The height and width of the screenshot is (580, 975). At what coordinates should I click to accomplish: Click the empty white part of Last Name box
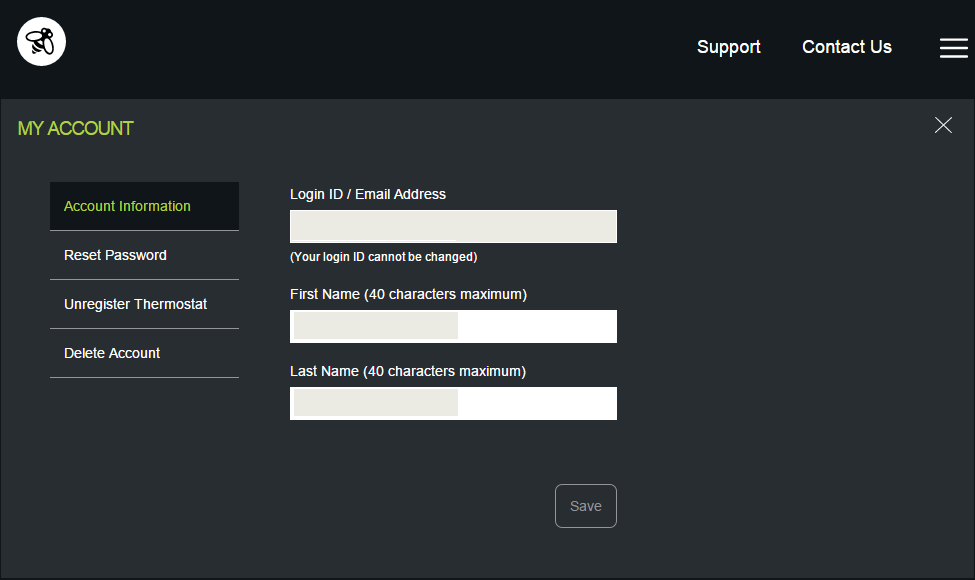click(x=537, y=403)
